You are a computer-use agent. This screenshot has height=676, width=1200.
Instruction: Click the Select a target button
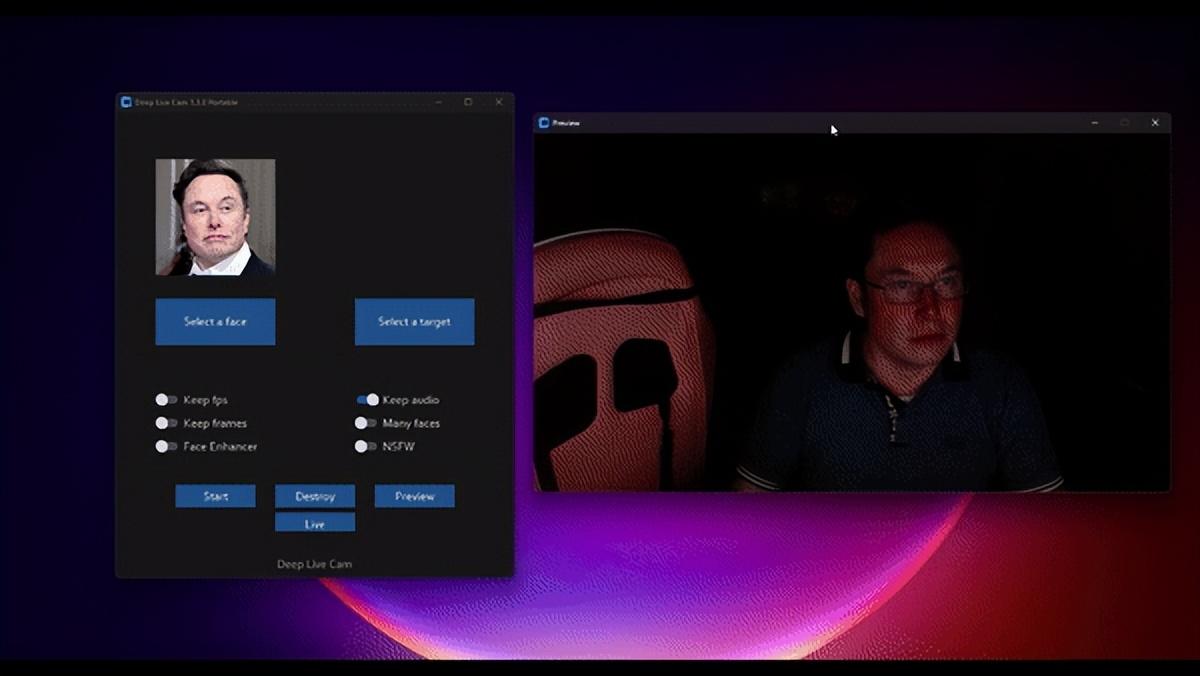(x=414, y=321)
